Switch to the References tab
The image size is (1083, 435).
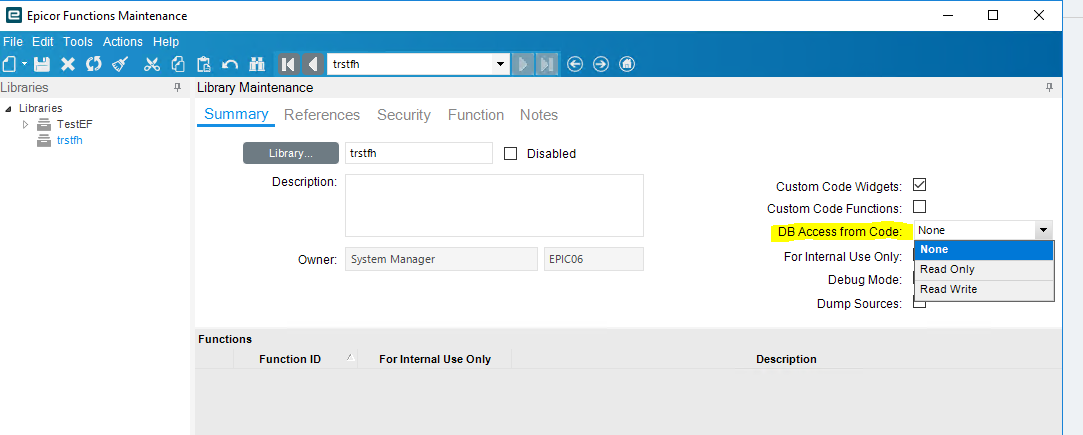pos(322,115)
